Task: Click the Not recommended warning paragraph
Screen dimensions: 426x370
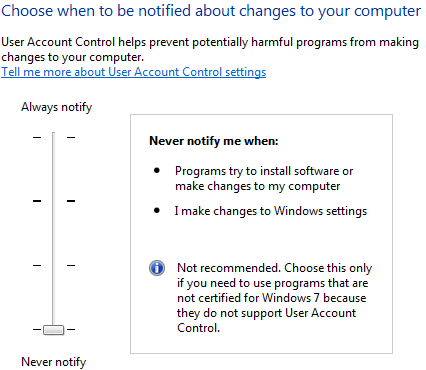Action: tap(275, 298)
